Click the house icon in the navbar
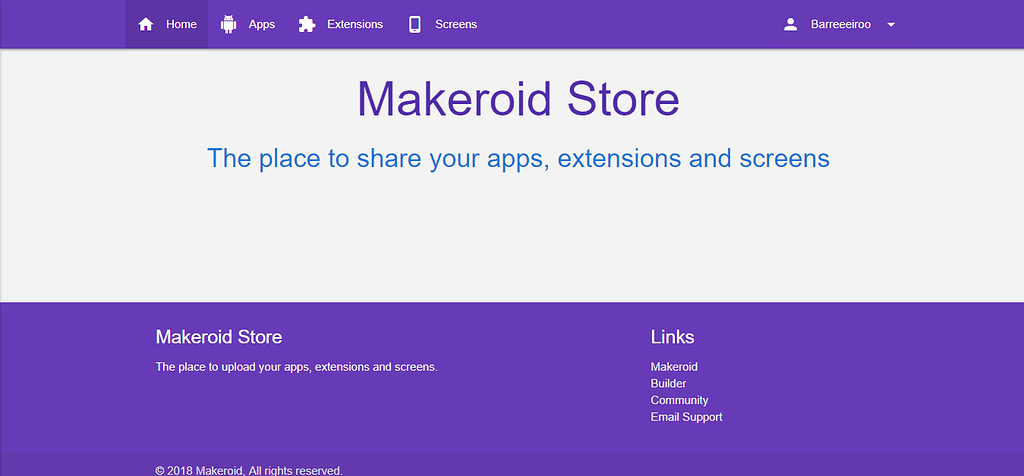This screenshot has width=1024, height=476. coord(146,24)
